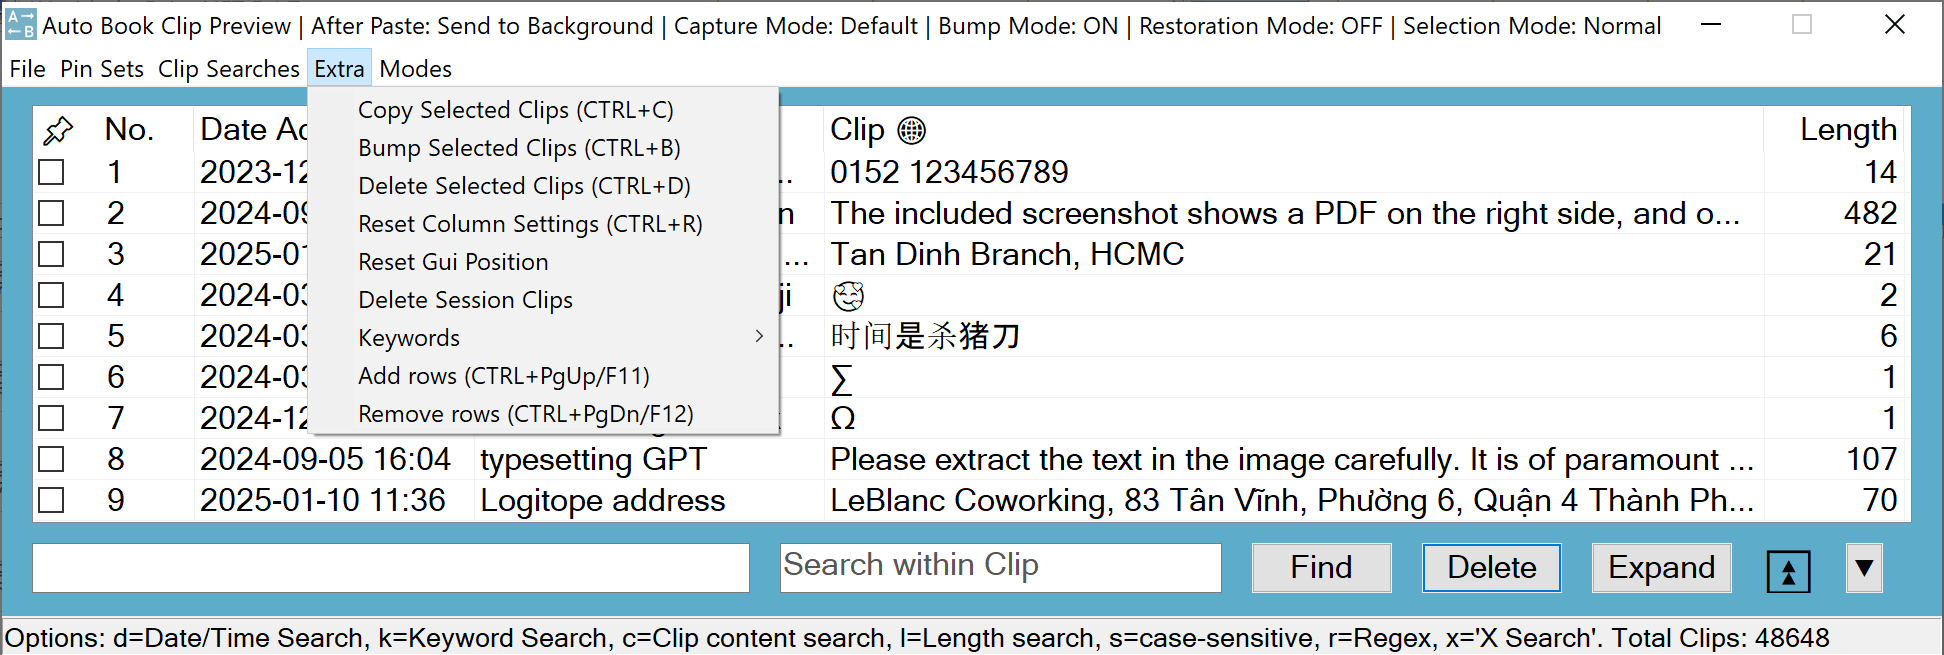This screenshot has height=655, width=1944.
Task: Tick the checkbox for clip row 9
Action: pos(51,501)
